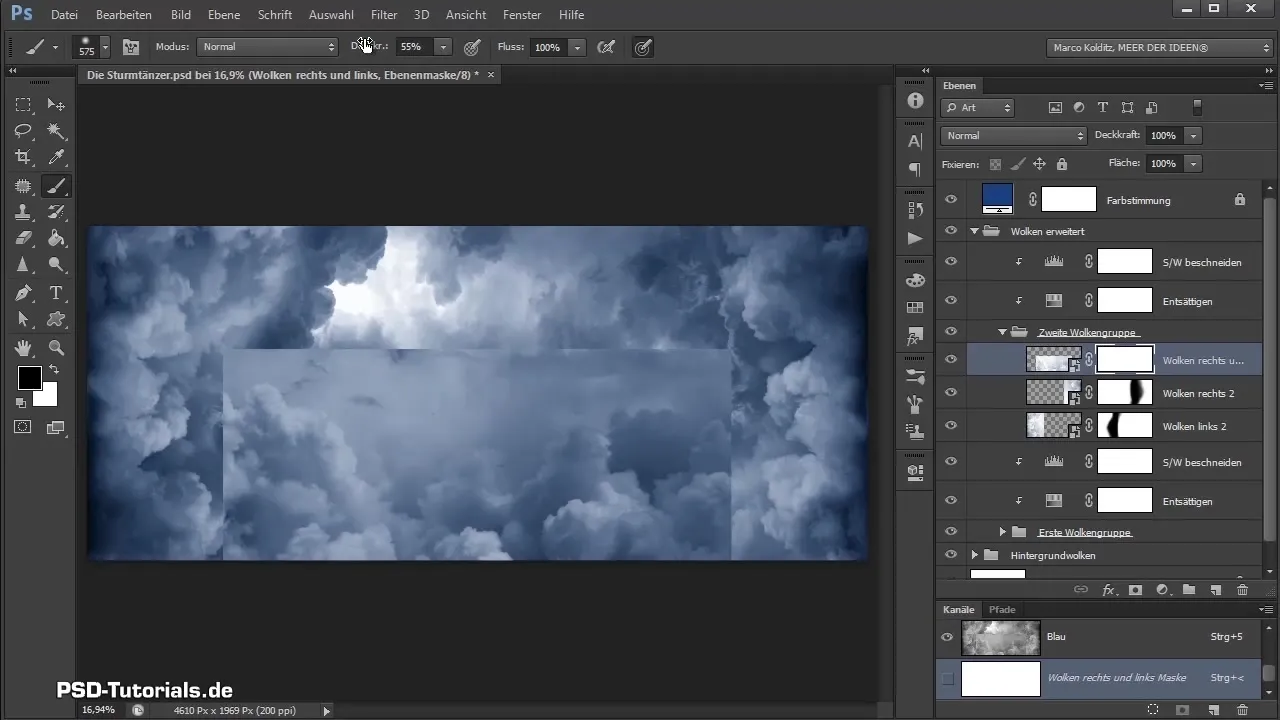Create a new group folder
The height and width of the screenshot is (720, 1280).
(1189, 590)
